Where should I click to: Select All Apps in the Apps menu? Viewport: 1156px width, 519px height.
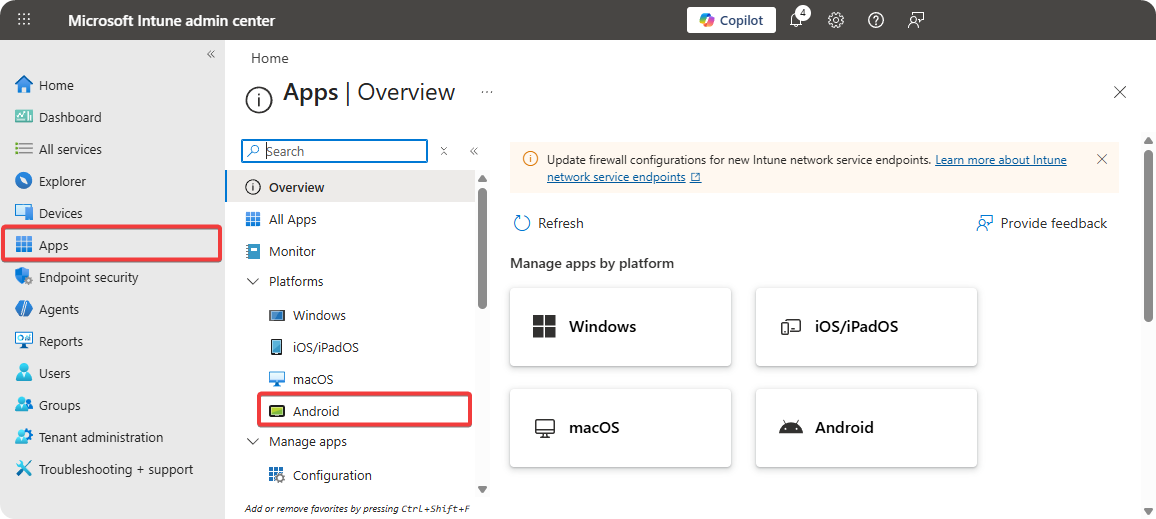292,219
